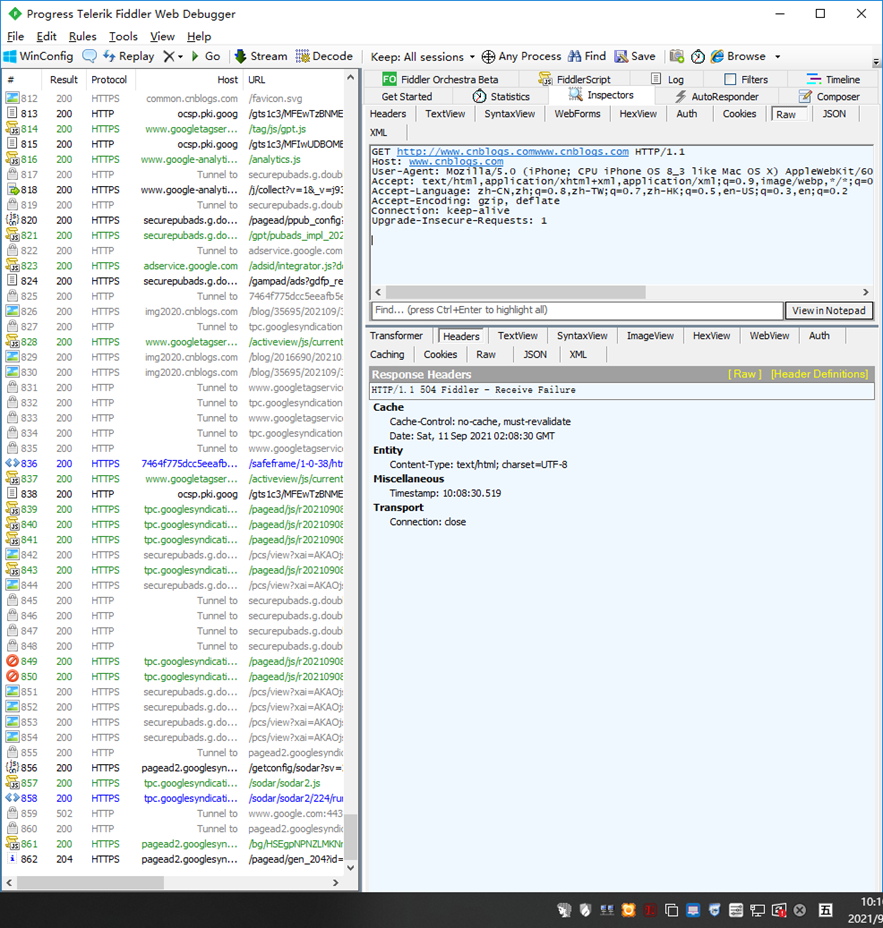Image resolution: width=883 pixels, height=928 pixels.
Task: Select session 818 icon row
Action: click(x=12, y=190)
